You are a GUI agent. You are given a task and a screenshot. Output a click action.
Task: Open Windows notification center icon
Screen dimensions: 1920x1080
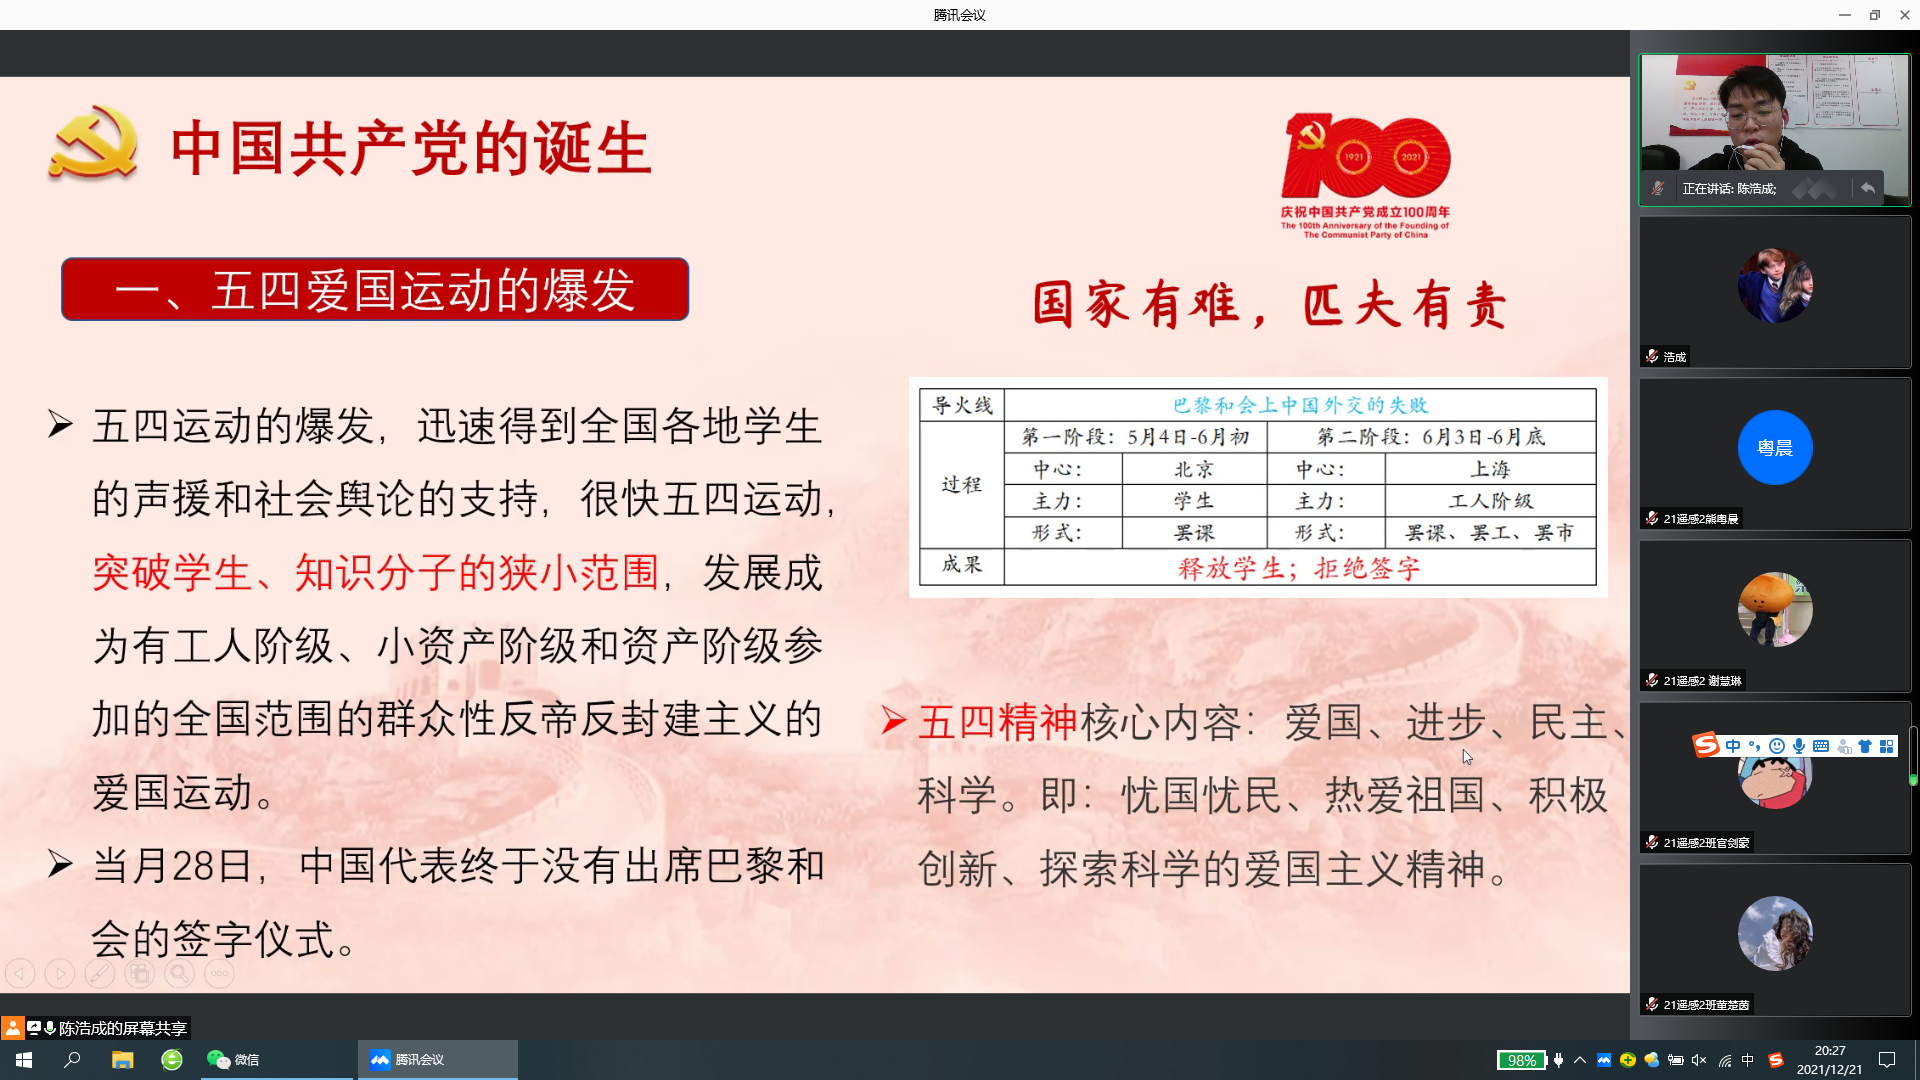[1887, 1060]
